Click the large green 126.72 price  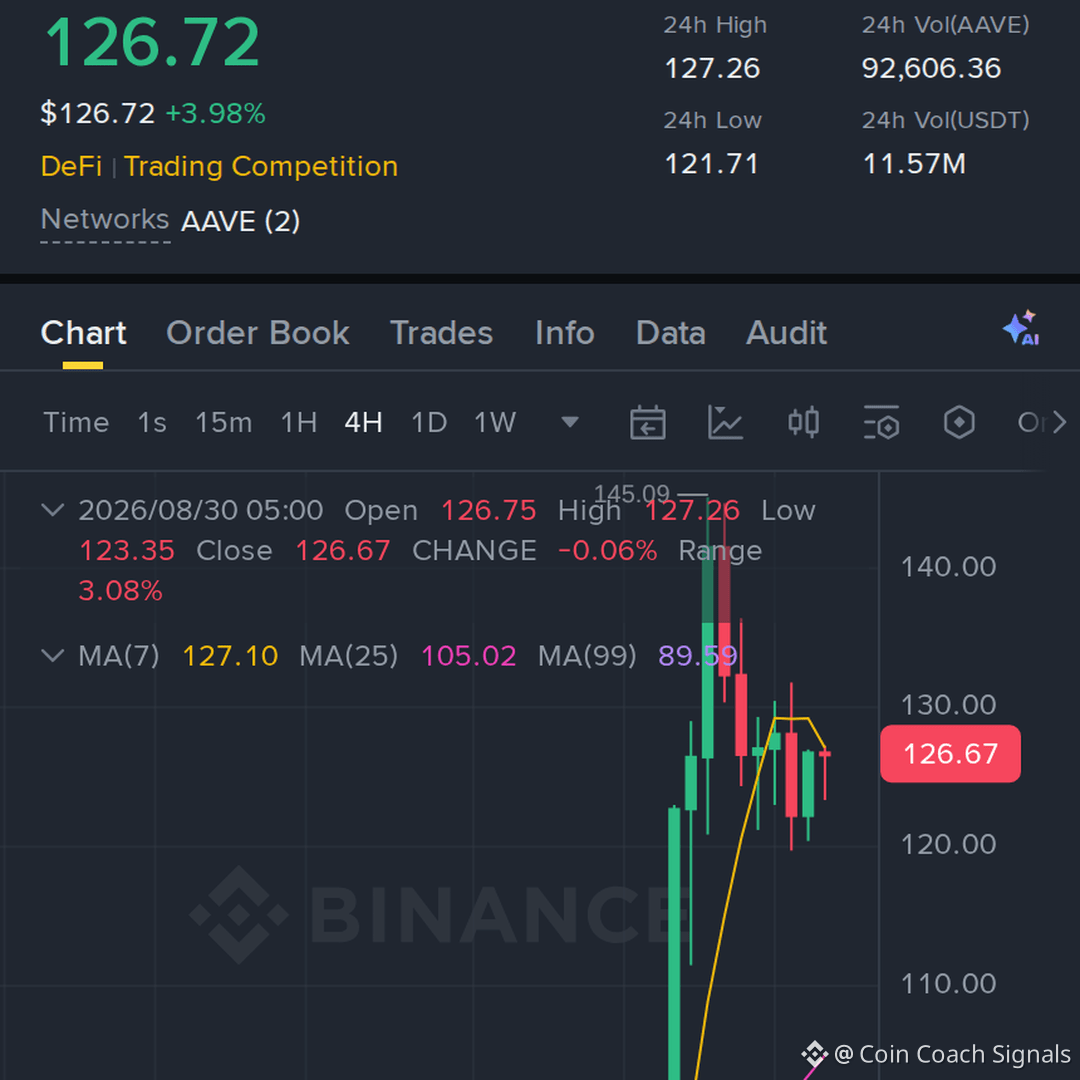click(x=152, y=43)
